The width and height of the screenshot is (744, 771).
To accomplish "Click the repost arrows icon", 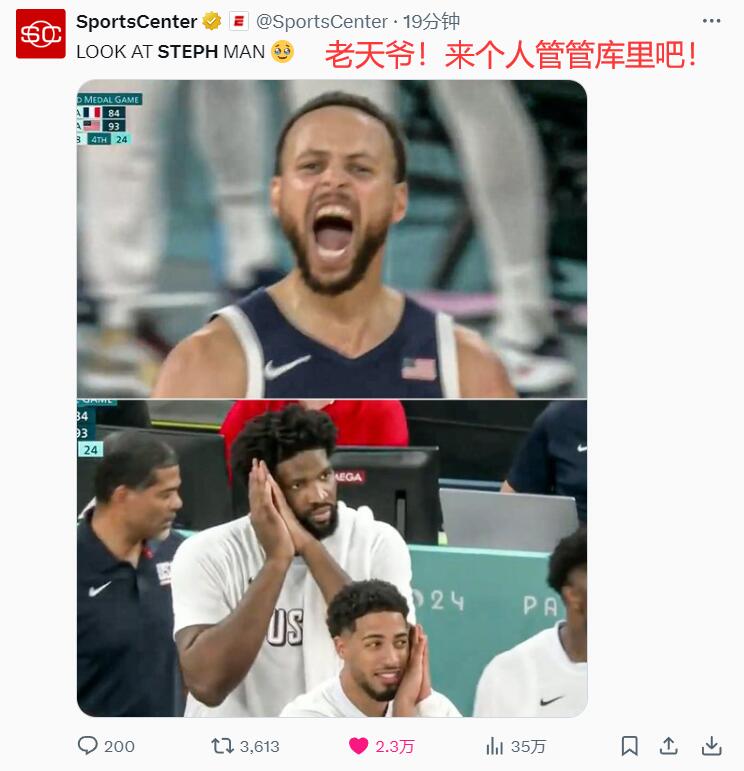I will click(x=222, y=746).
